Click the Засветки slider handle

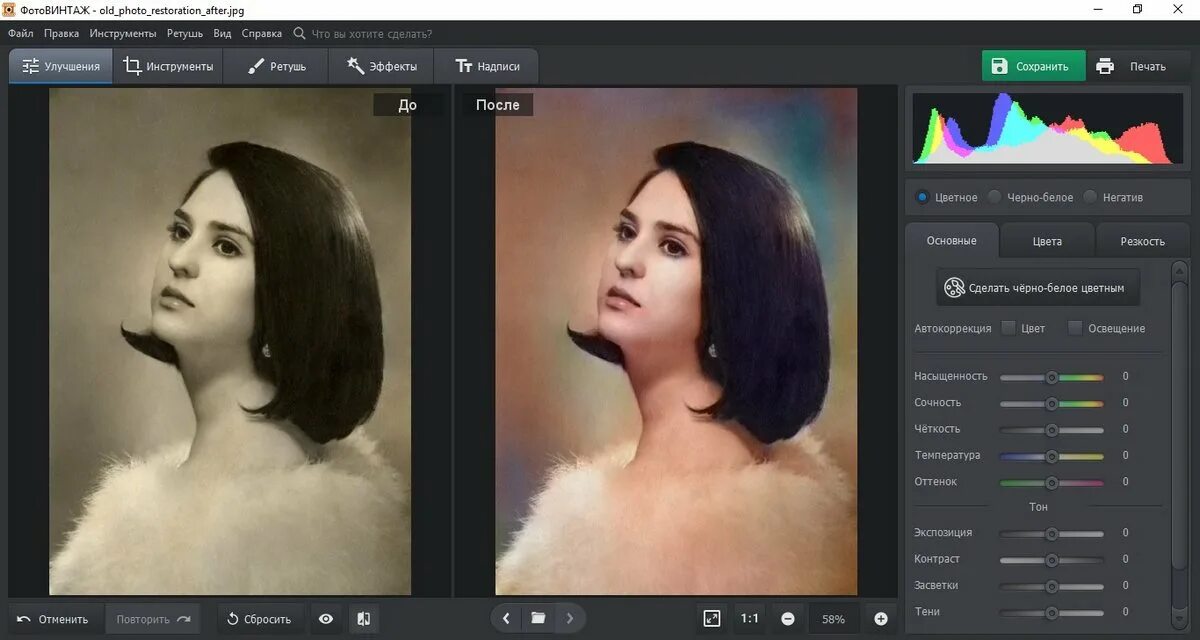pyautogui.click(x=1052, y=586)
